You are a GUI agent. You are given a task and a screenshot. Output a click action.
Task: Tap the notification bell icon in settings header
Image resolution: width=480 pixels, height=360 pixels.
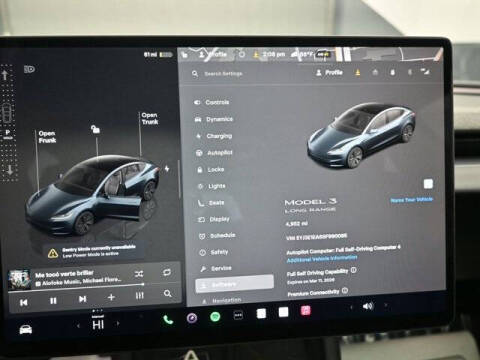tap(393, 72)
